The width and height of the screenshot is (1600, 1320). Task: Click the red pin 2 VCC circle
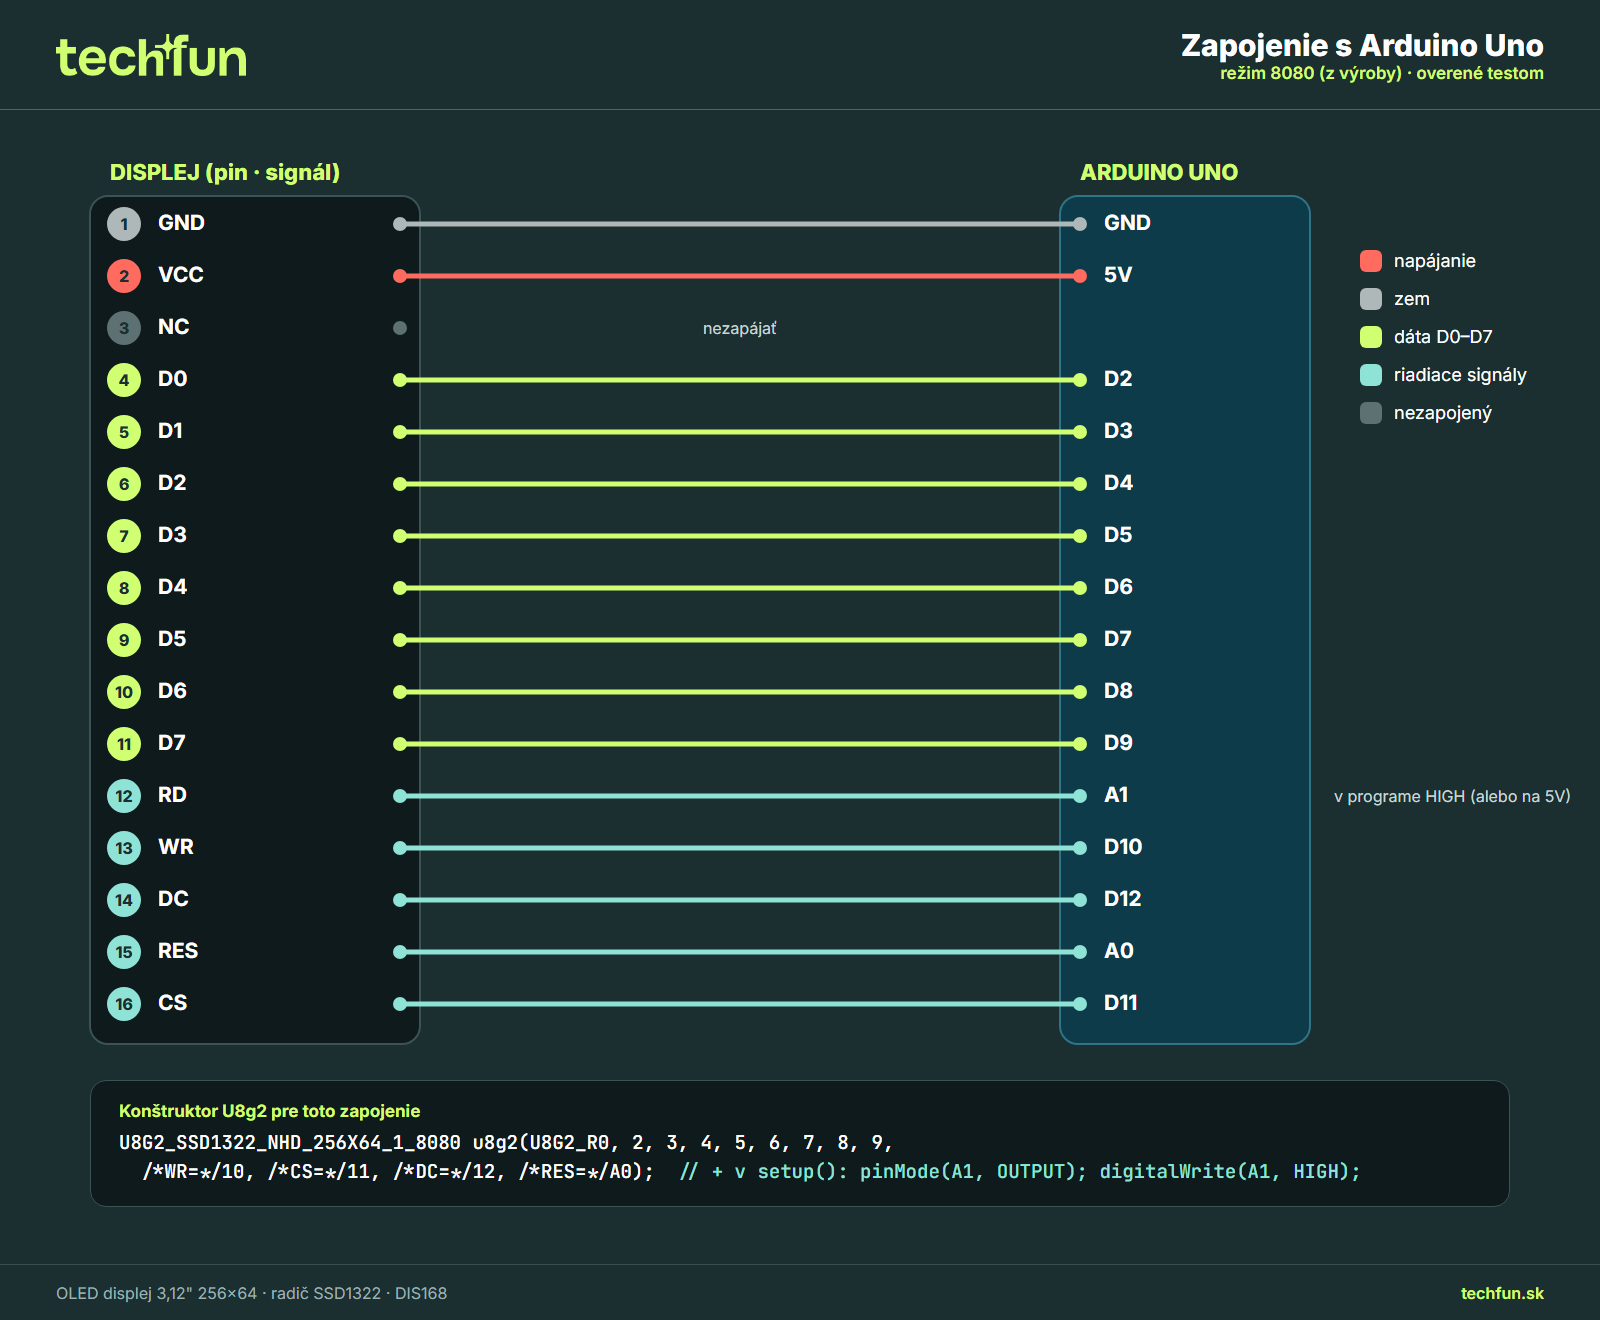[124, 276]
